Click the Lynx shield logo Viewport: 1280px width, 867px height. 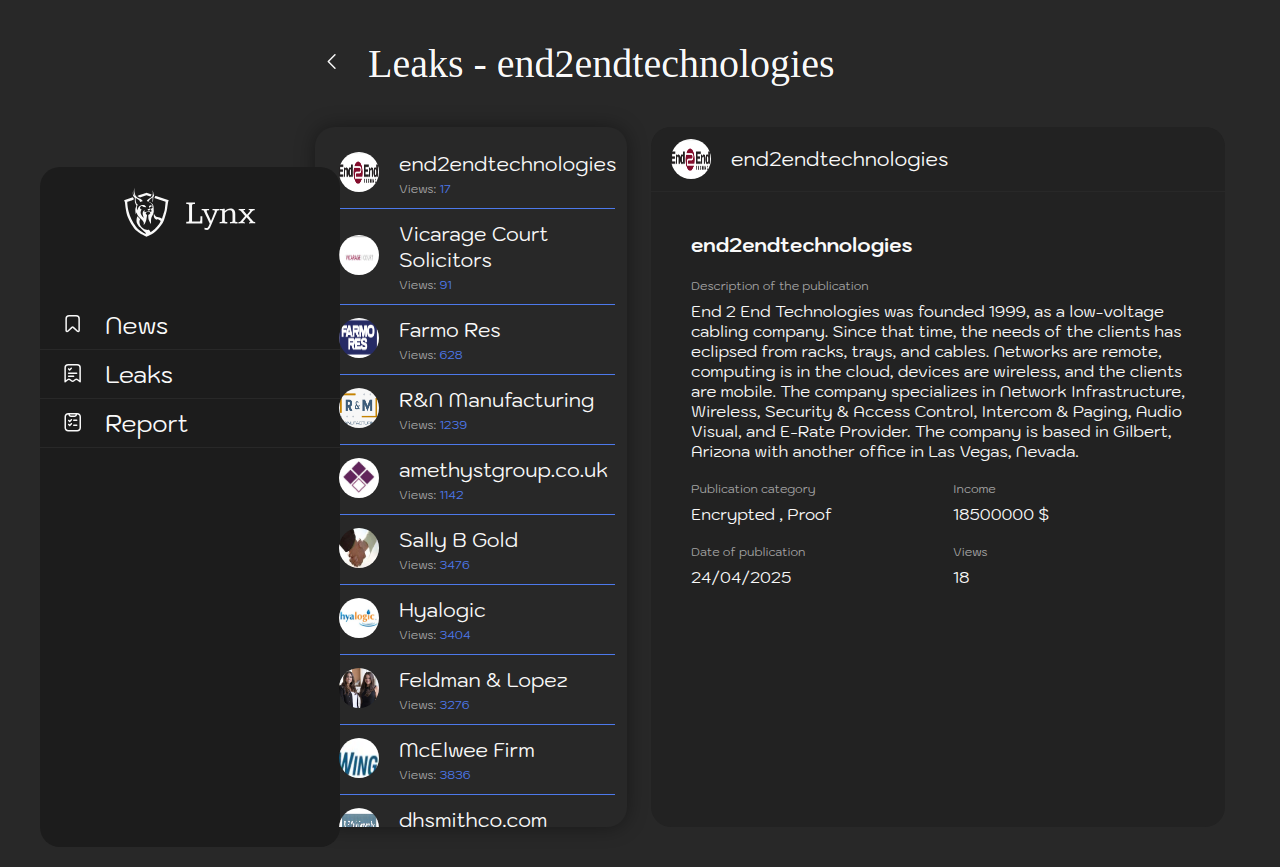pyautogui.click(x=146, y=213)
